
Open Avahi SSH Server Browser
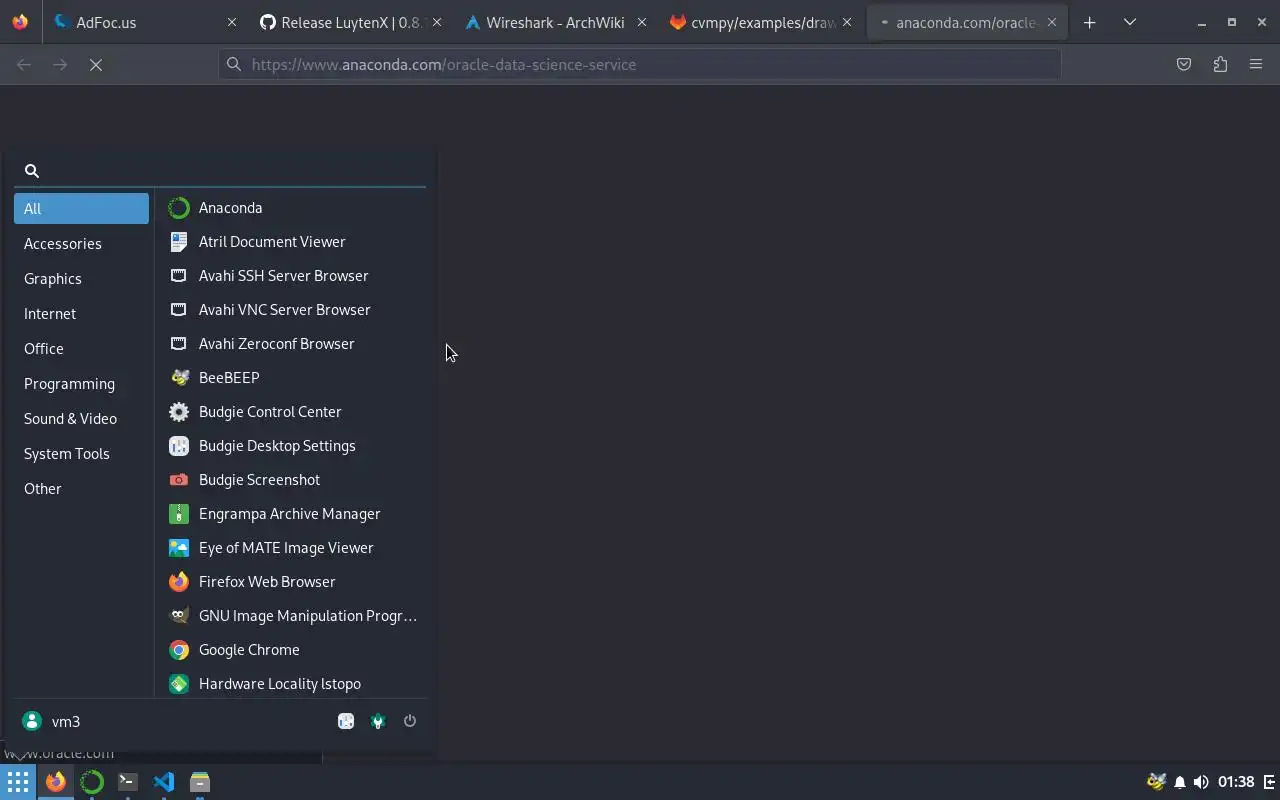click(x=291, y=276)
